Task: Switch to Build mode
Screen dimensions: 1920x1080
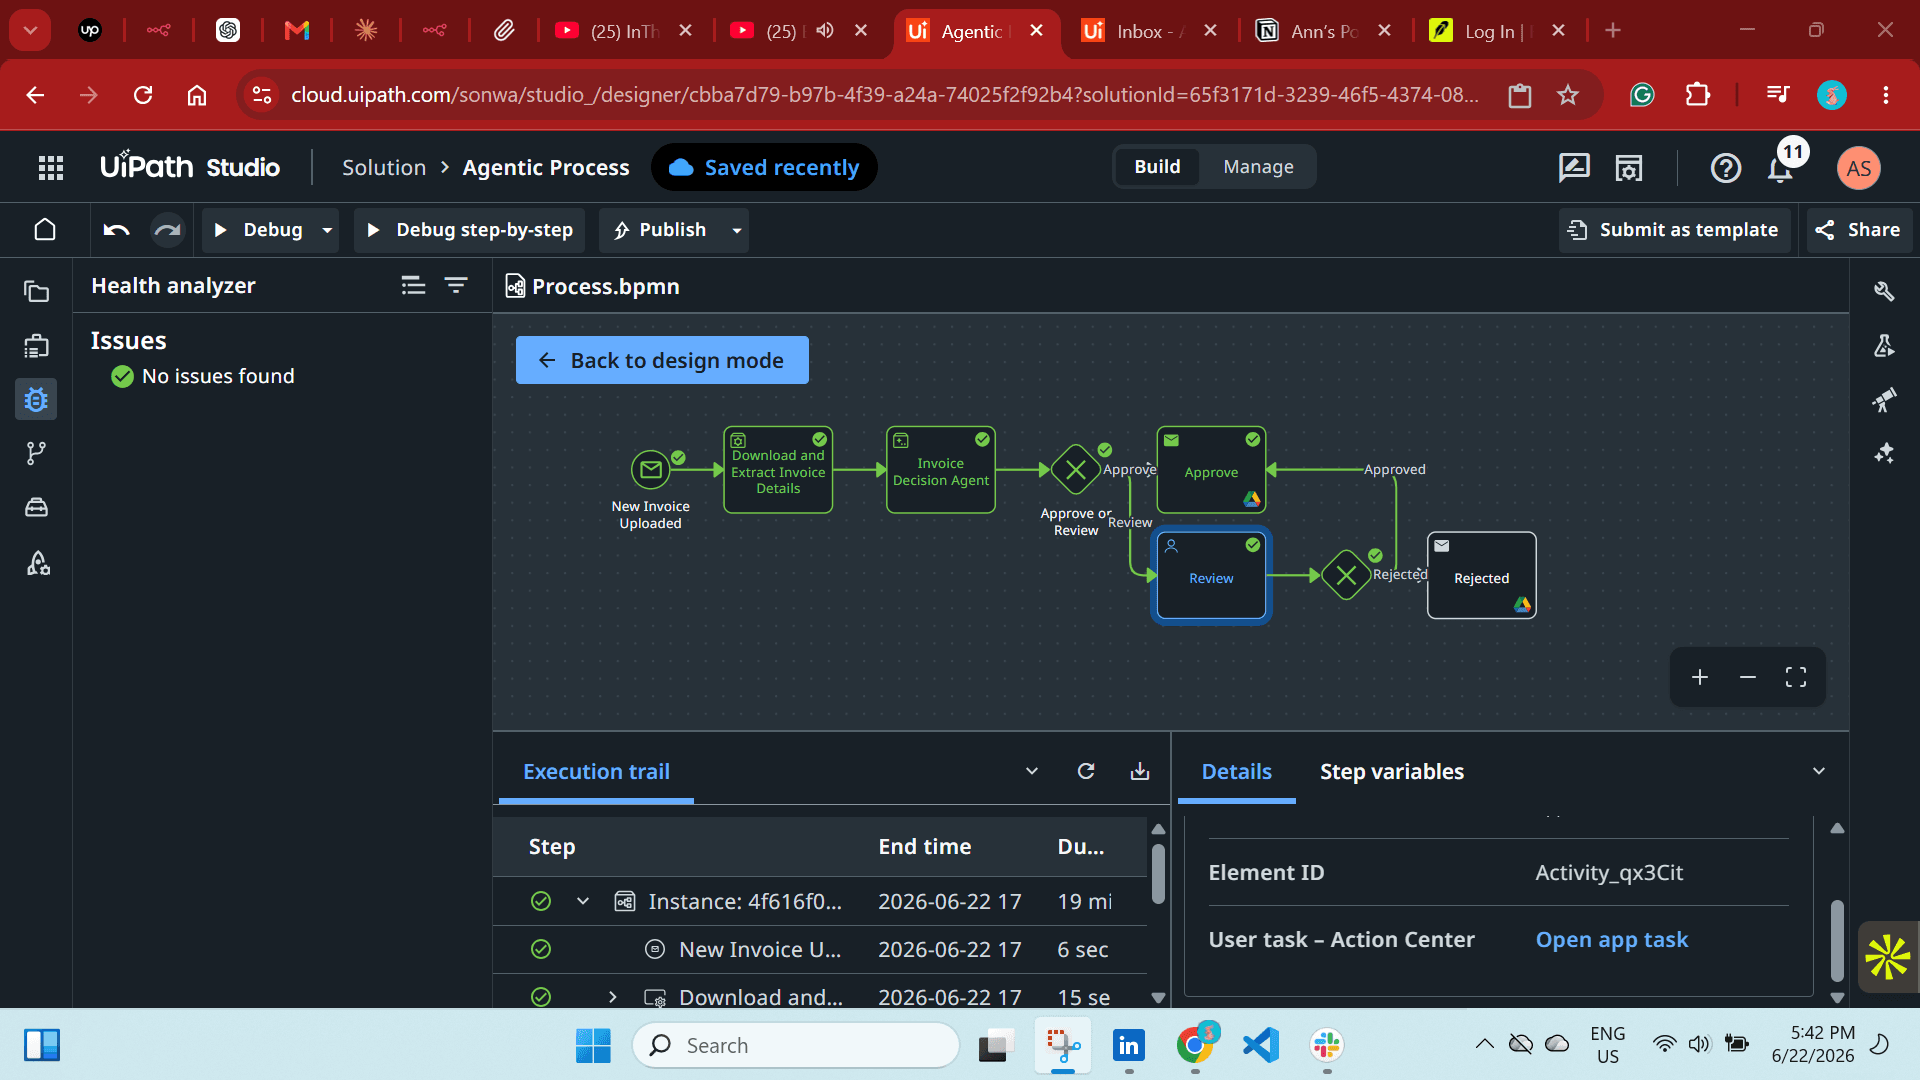Action: point(1157,167)
